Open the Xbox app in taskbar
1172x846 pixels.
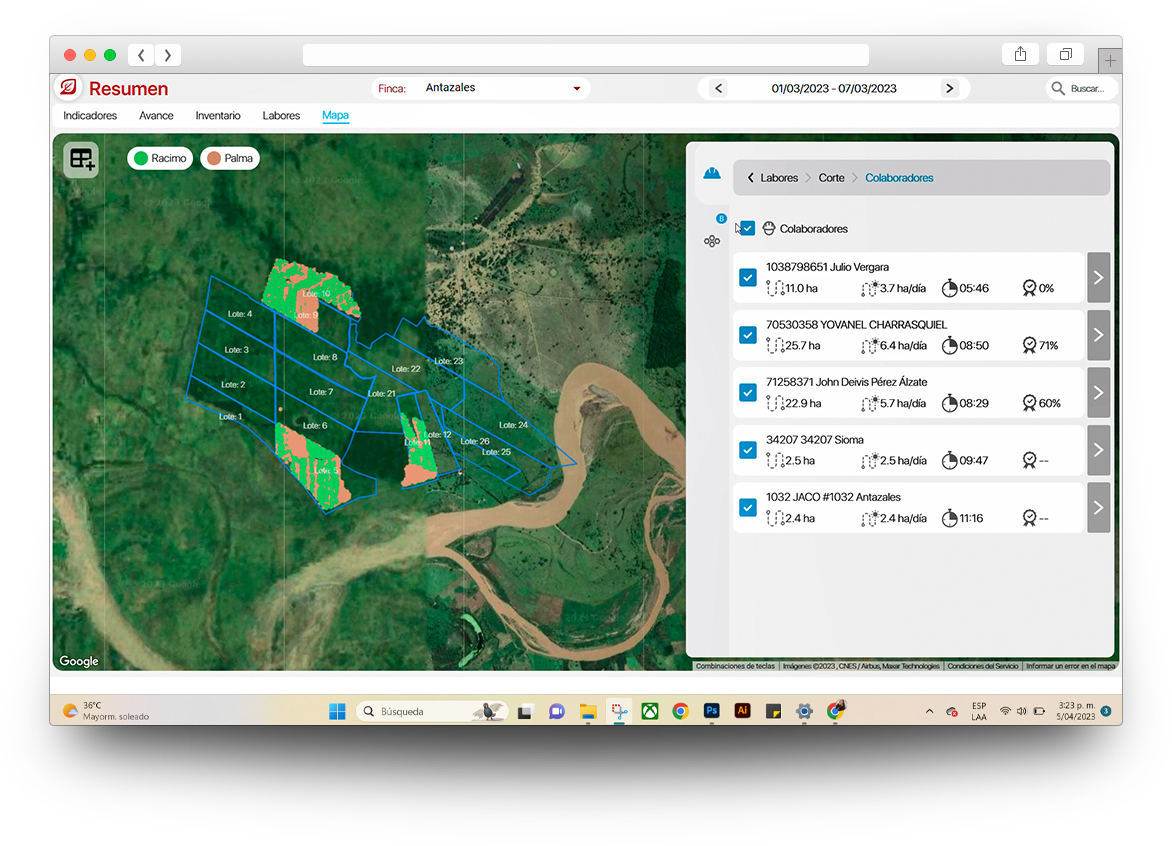click(x=649, y=711)
